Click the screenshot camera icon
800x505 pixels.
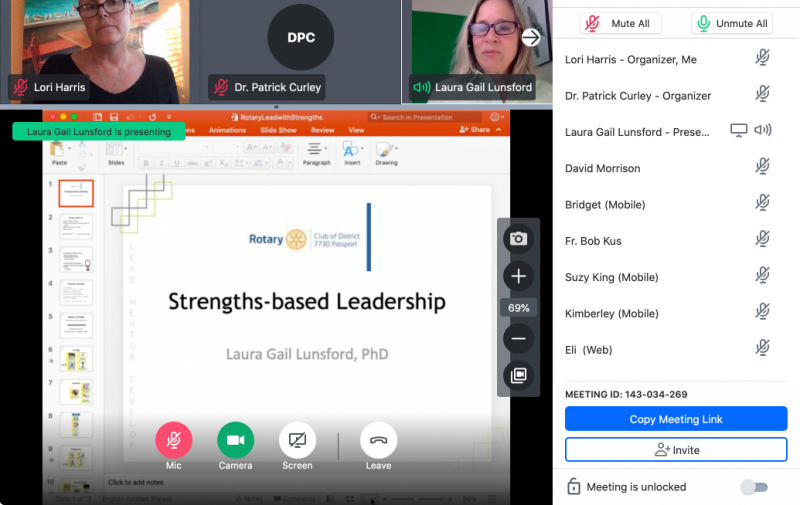click(518, 238)
